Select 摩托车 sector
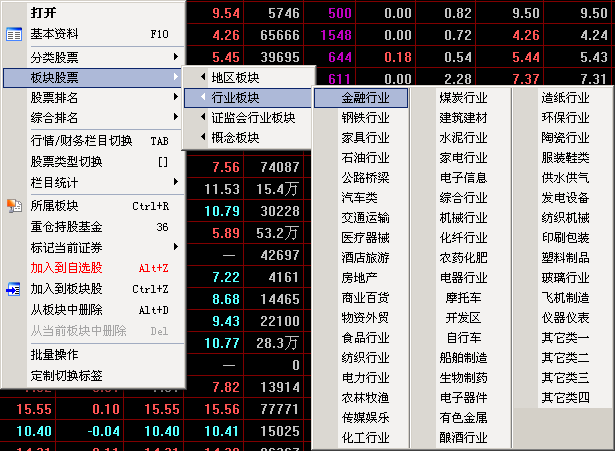This screenshot has height=451, width=615. 463,298
